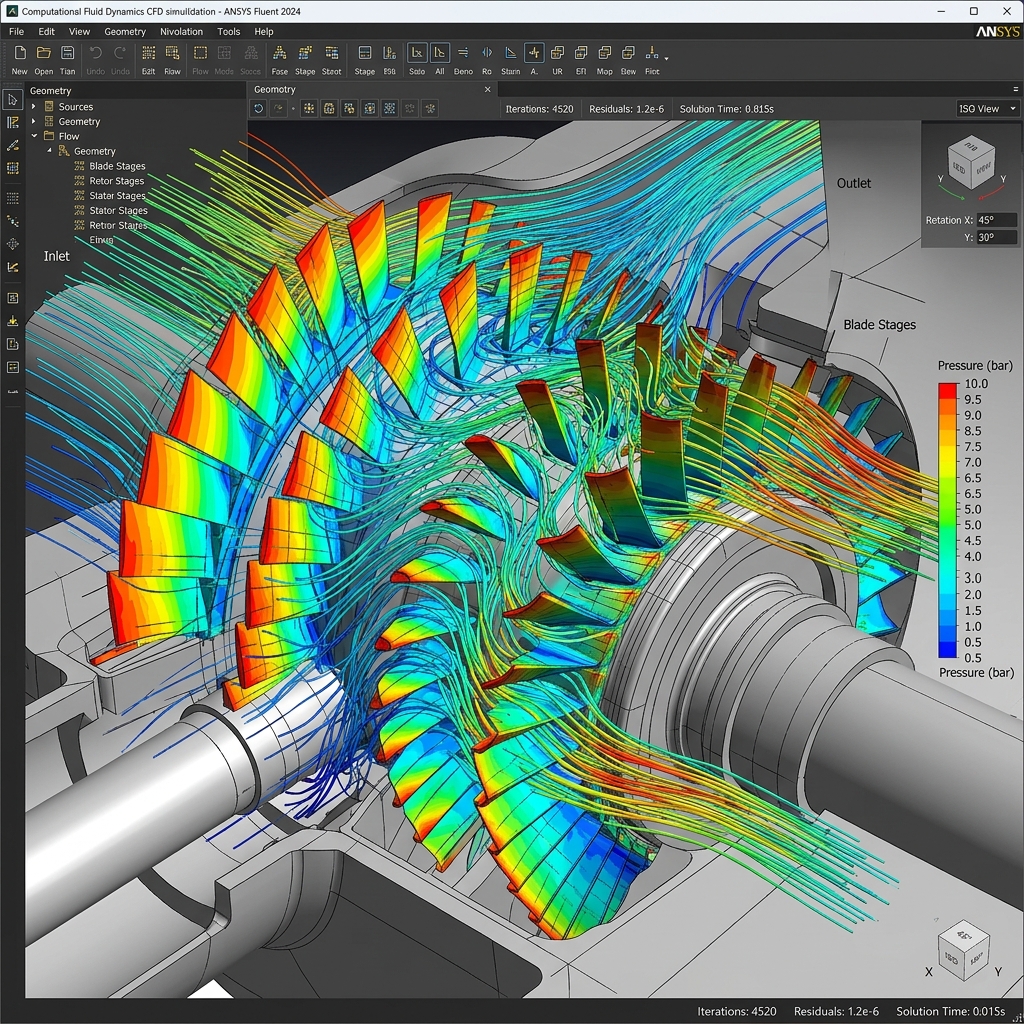Select Retor Stages in the tree

(116, 181)
